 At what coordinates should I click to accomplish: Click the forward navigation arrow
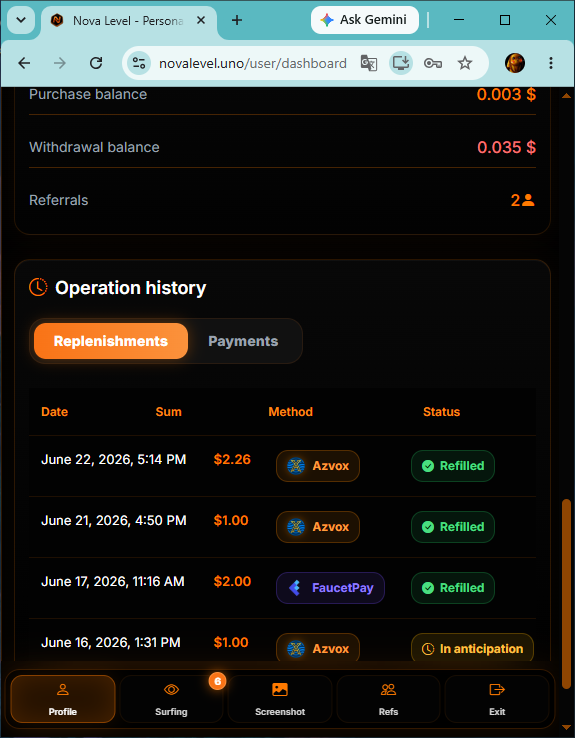[x=60, y=63]
